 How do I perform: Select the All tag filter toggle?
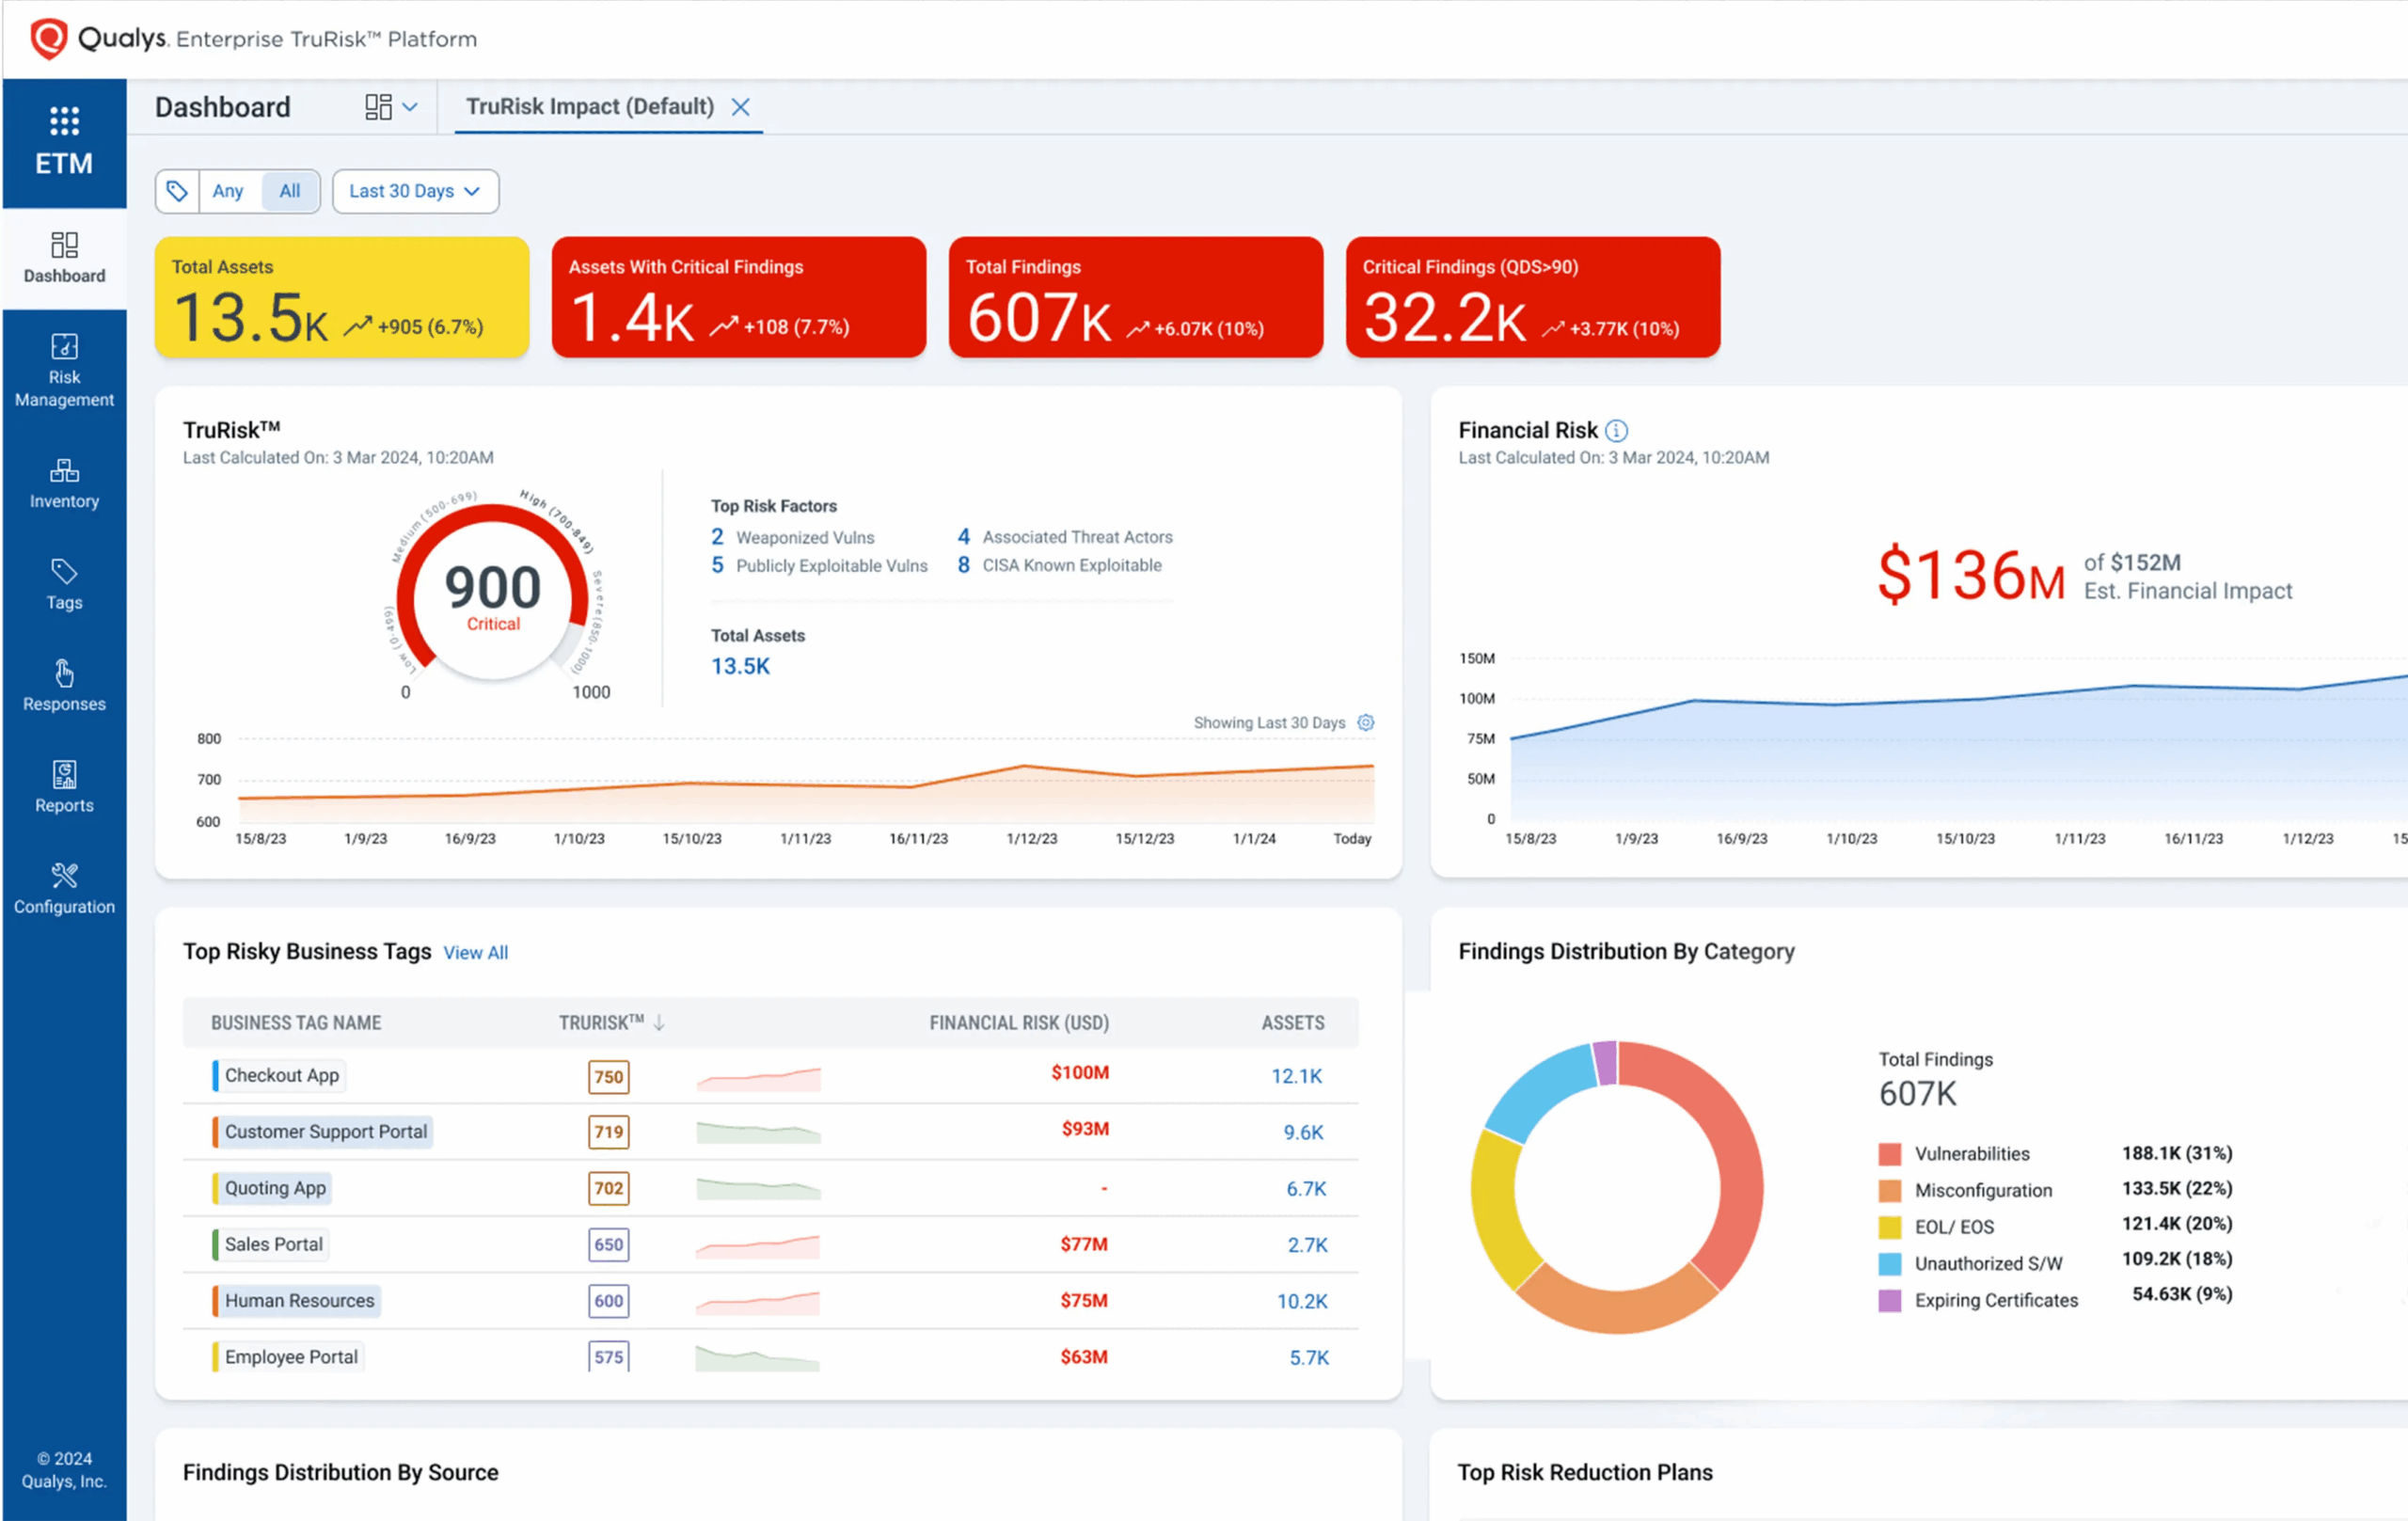(x=290, y=191)
